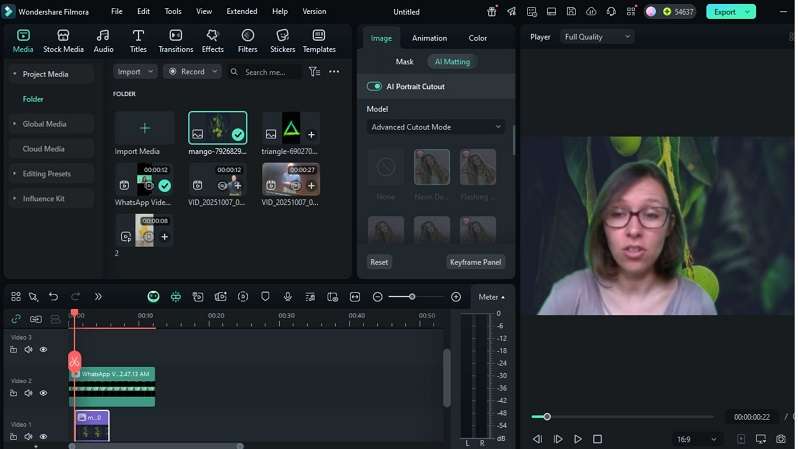Open the 16:9 aspect ratio dropdown
Image resolution: width=798 pixels, height=449 pixels.
tap(697, 439)
